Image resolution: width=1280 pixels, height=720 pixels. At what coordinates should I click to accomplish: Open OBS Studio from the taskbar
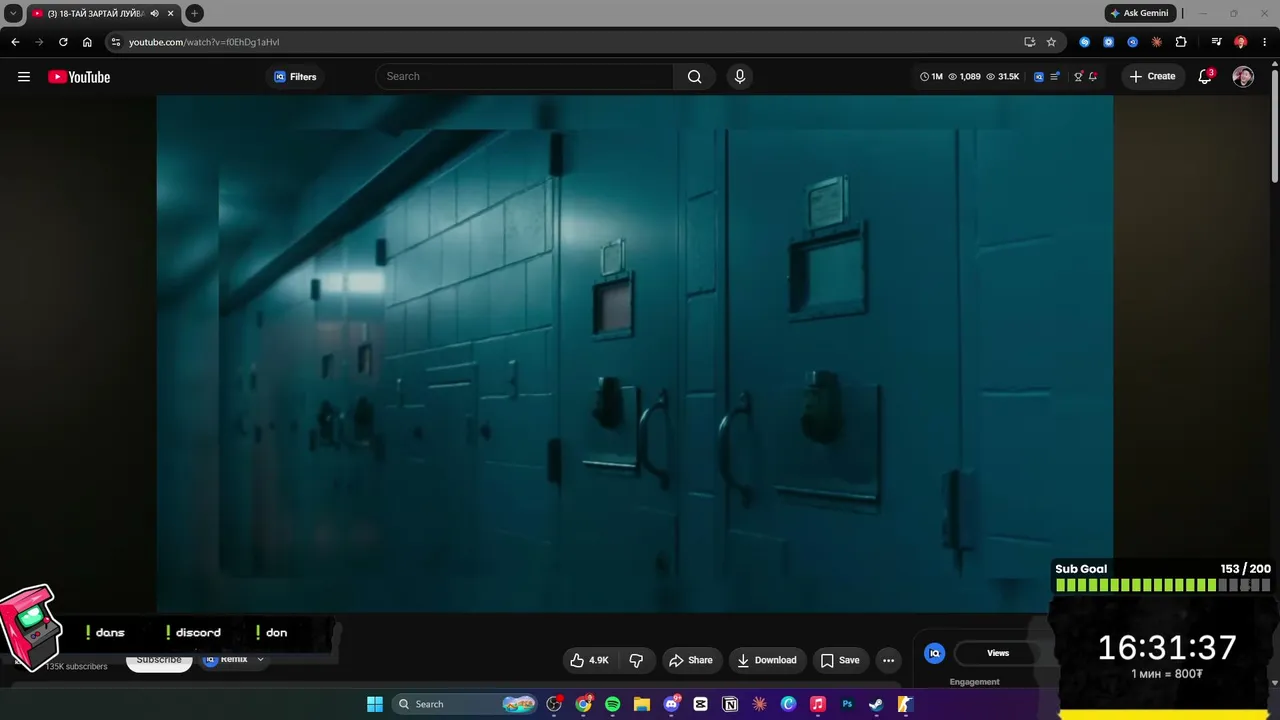555,704
